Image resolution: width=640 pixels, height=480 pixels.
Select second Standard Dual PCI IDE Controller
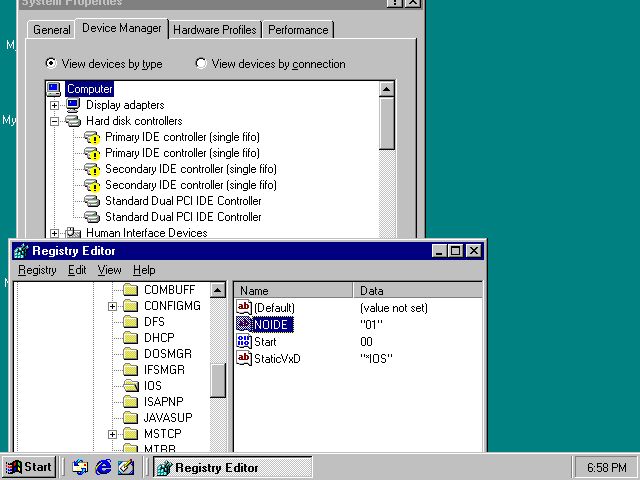click(183, 217)
